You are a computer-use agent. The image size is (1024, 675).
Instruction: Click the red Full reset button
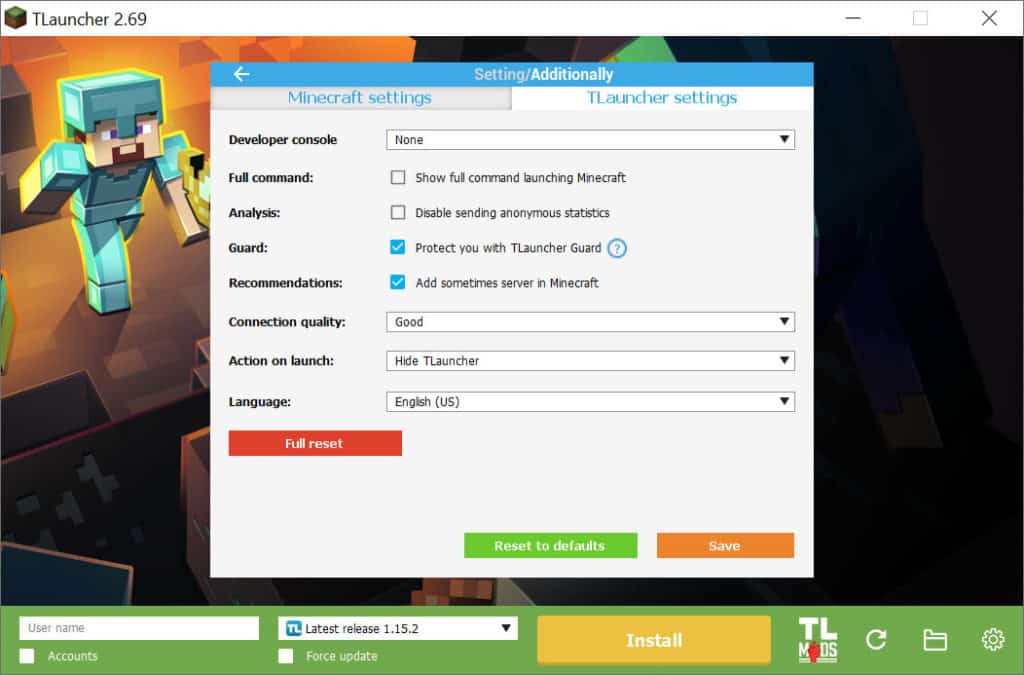coord(315,443)
